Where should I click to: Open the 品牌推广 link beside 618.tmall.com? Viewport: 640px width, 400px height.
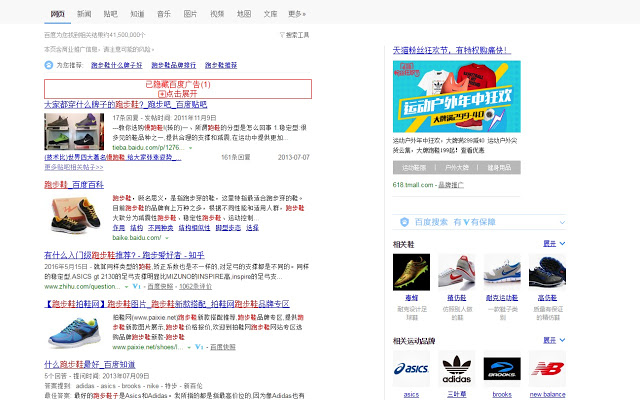coord(451,185)
